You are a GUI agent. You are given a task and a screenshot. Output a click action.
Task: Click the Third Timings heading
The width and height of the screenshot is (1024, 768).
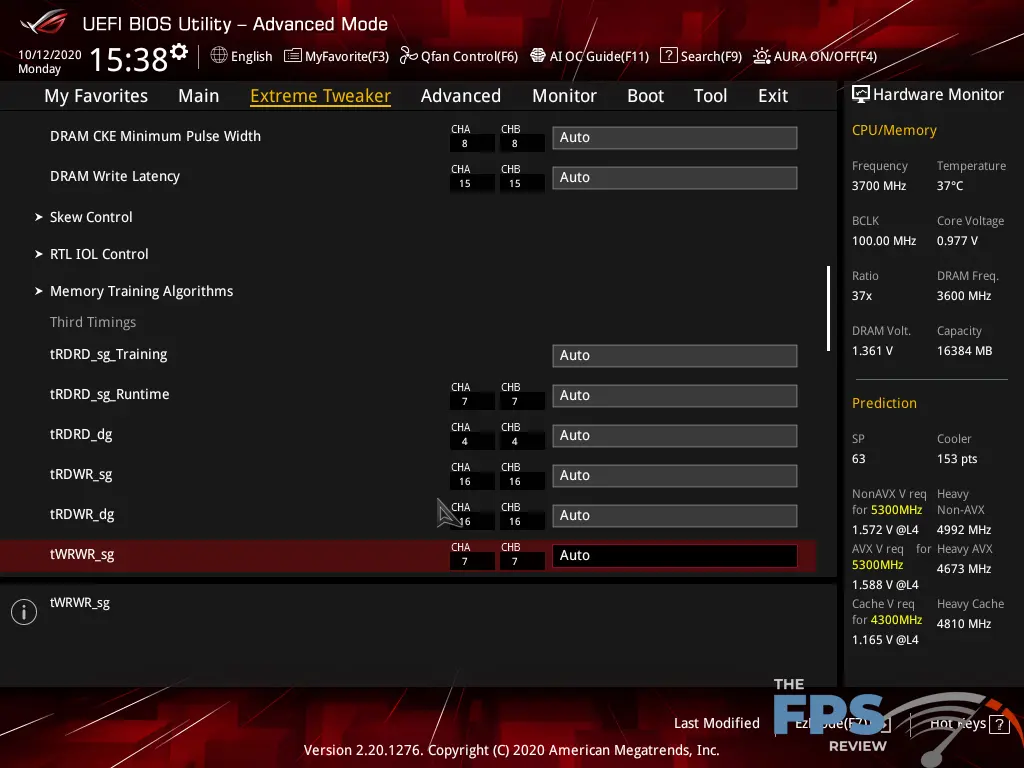pos(93,322)
